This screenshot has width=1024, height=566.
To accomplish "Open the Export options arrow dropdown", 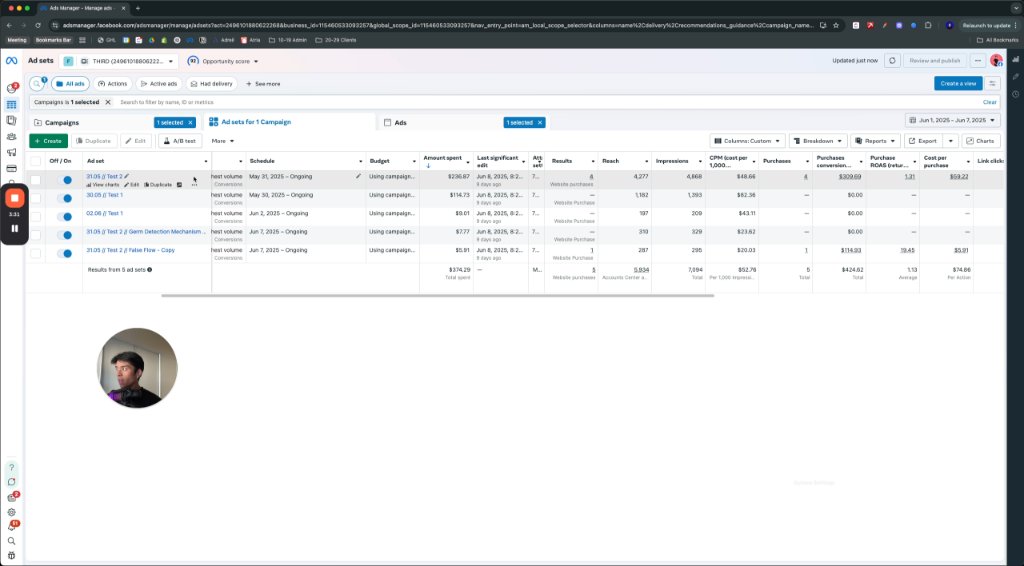I will click(x=950, y=141).
